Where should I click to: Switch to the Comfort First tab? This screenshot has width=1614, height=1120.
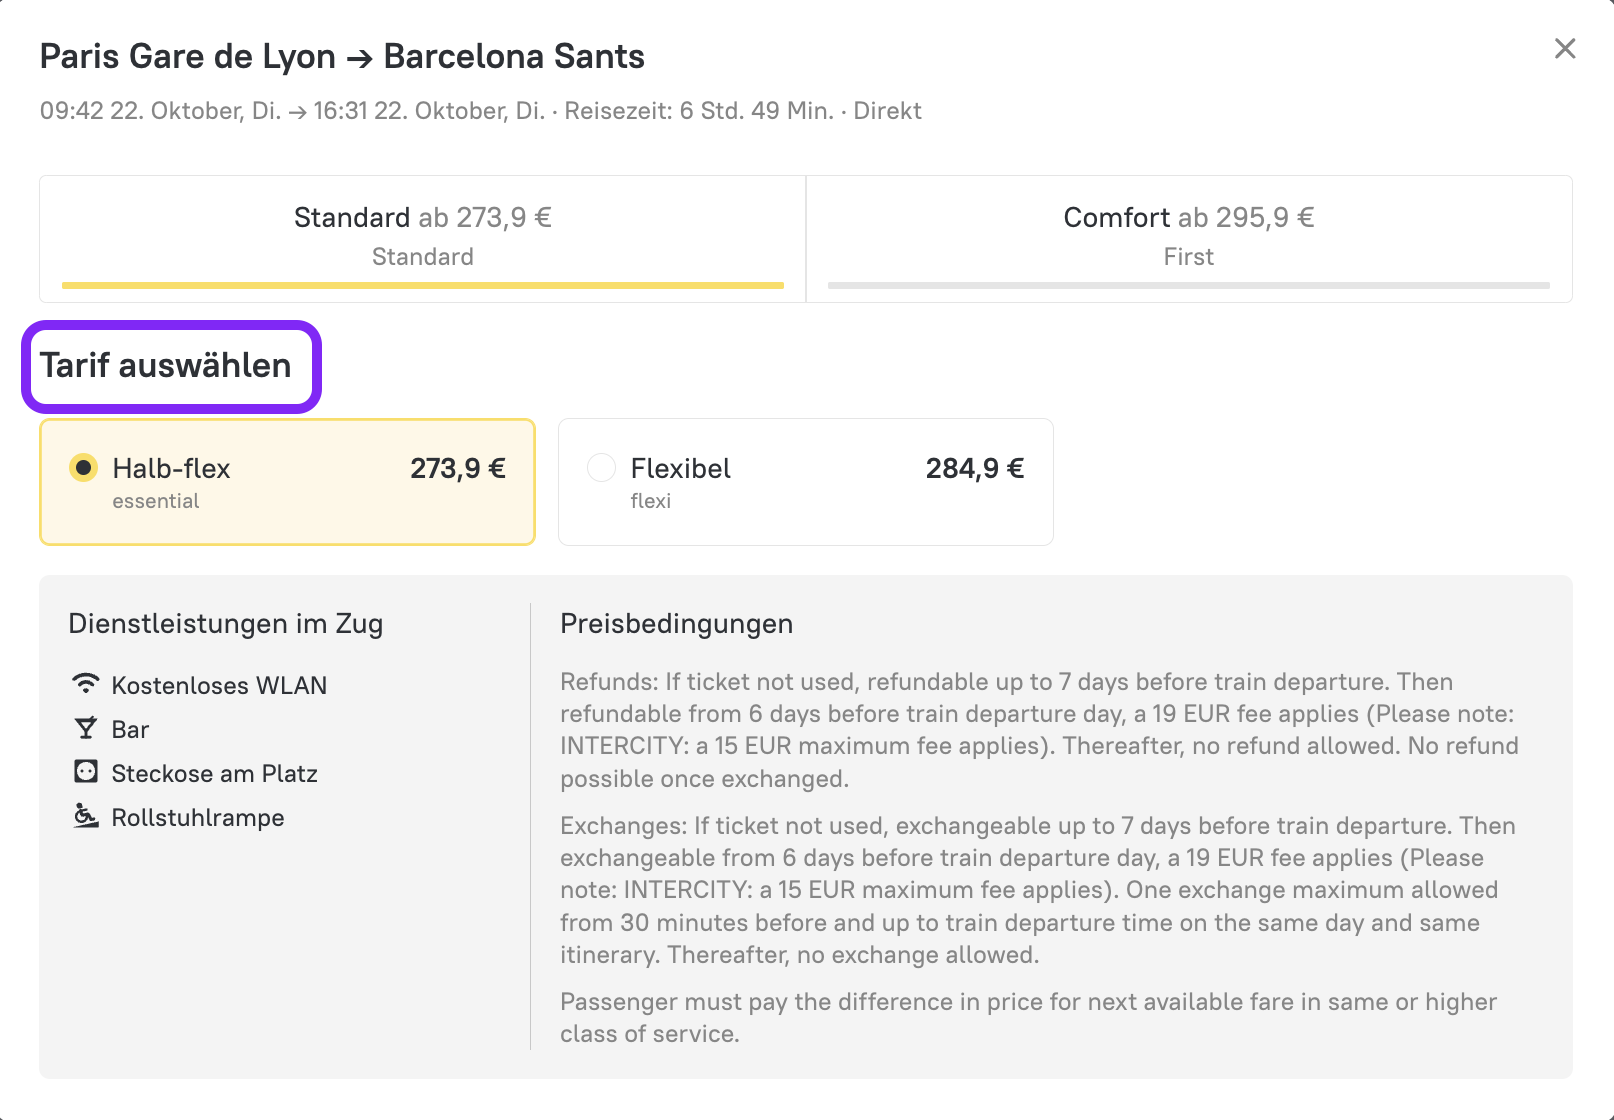click(x=1188, y=236)
